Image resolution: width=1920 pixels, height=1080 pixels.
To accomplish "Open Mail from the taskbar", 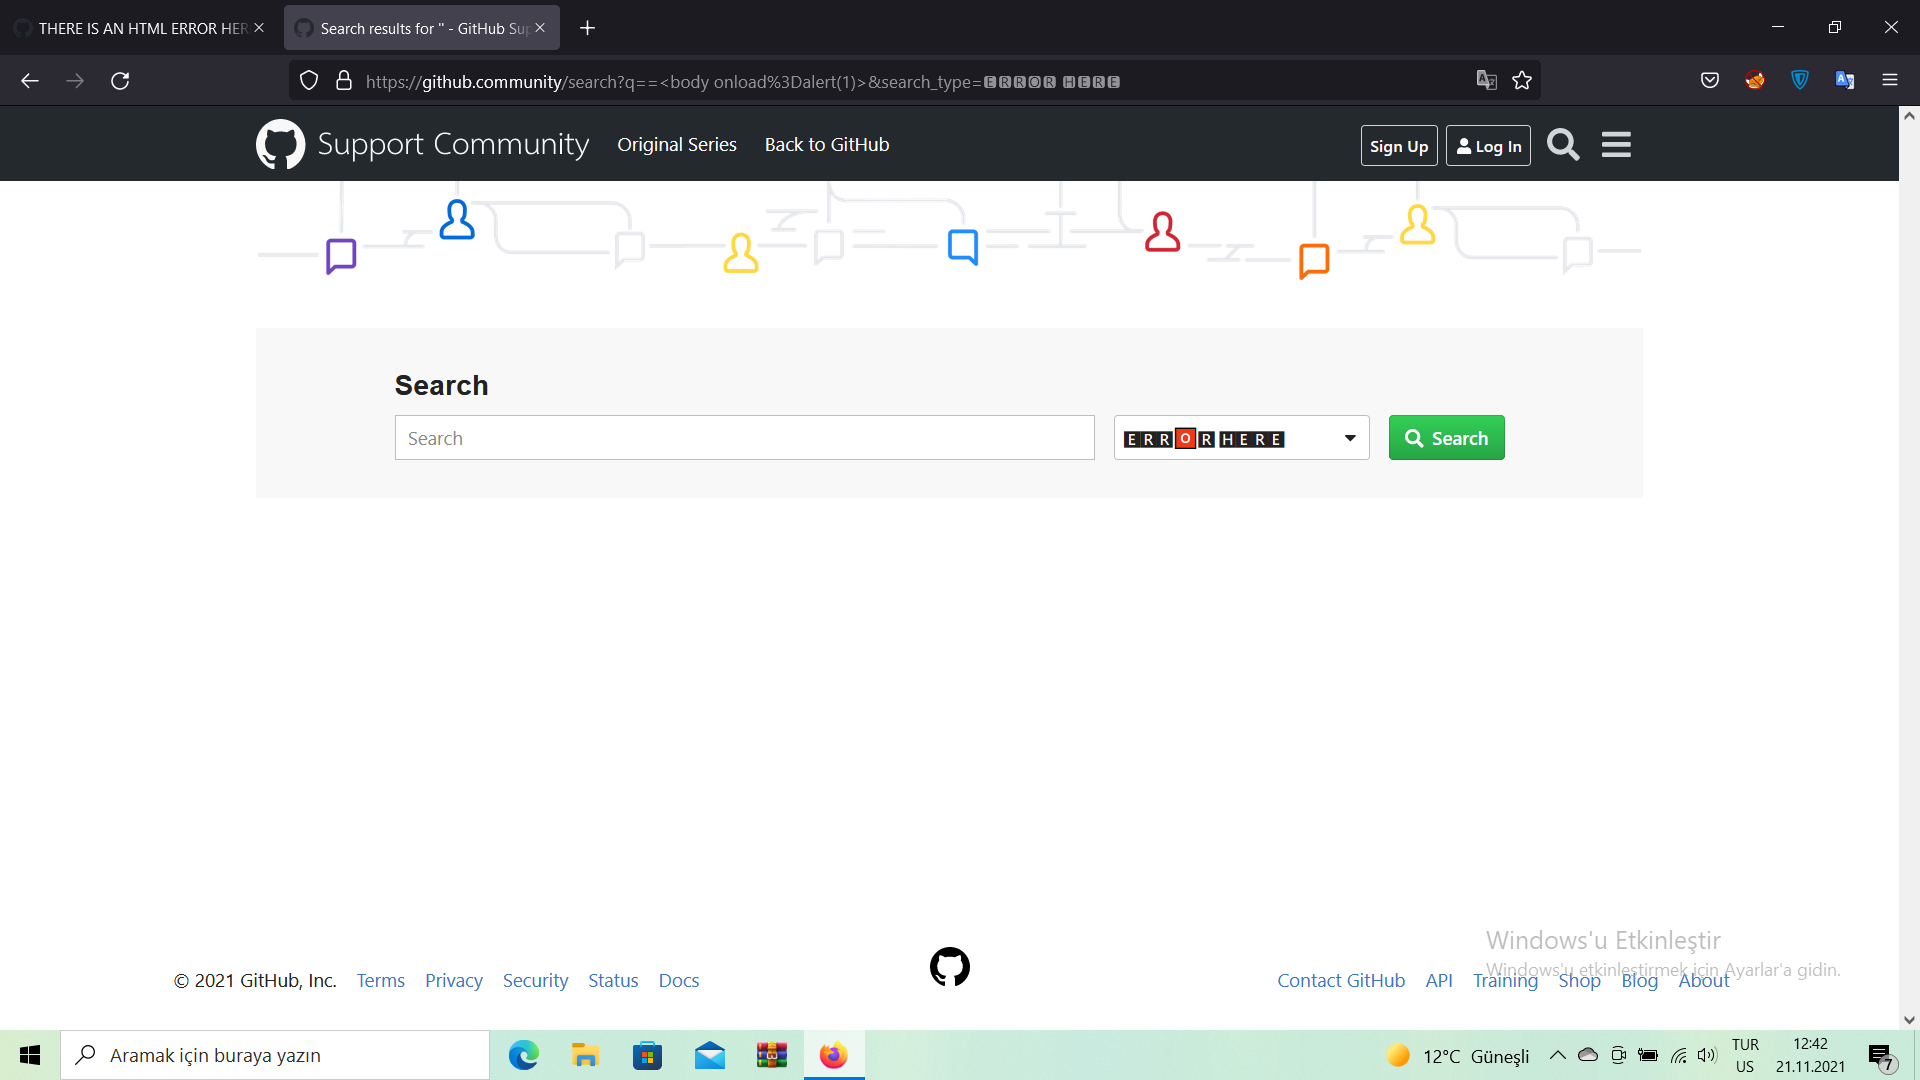I will [x=709, y=1055].
